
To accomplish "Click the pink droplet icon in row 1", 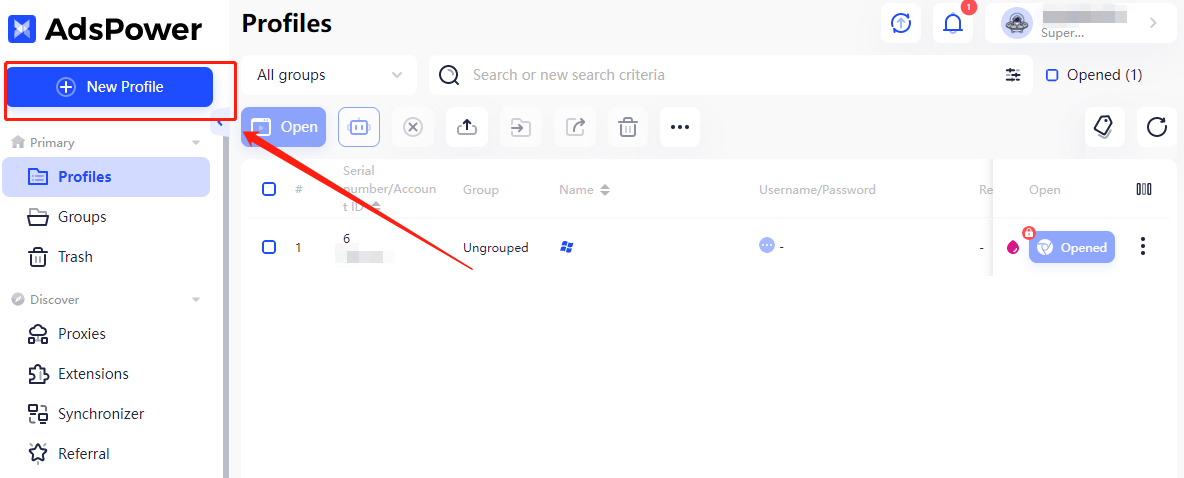I will point(1013,247).
